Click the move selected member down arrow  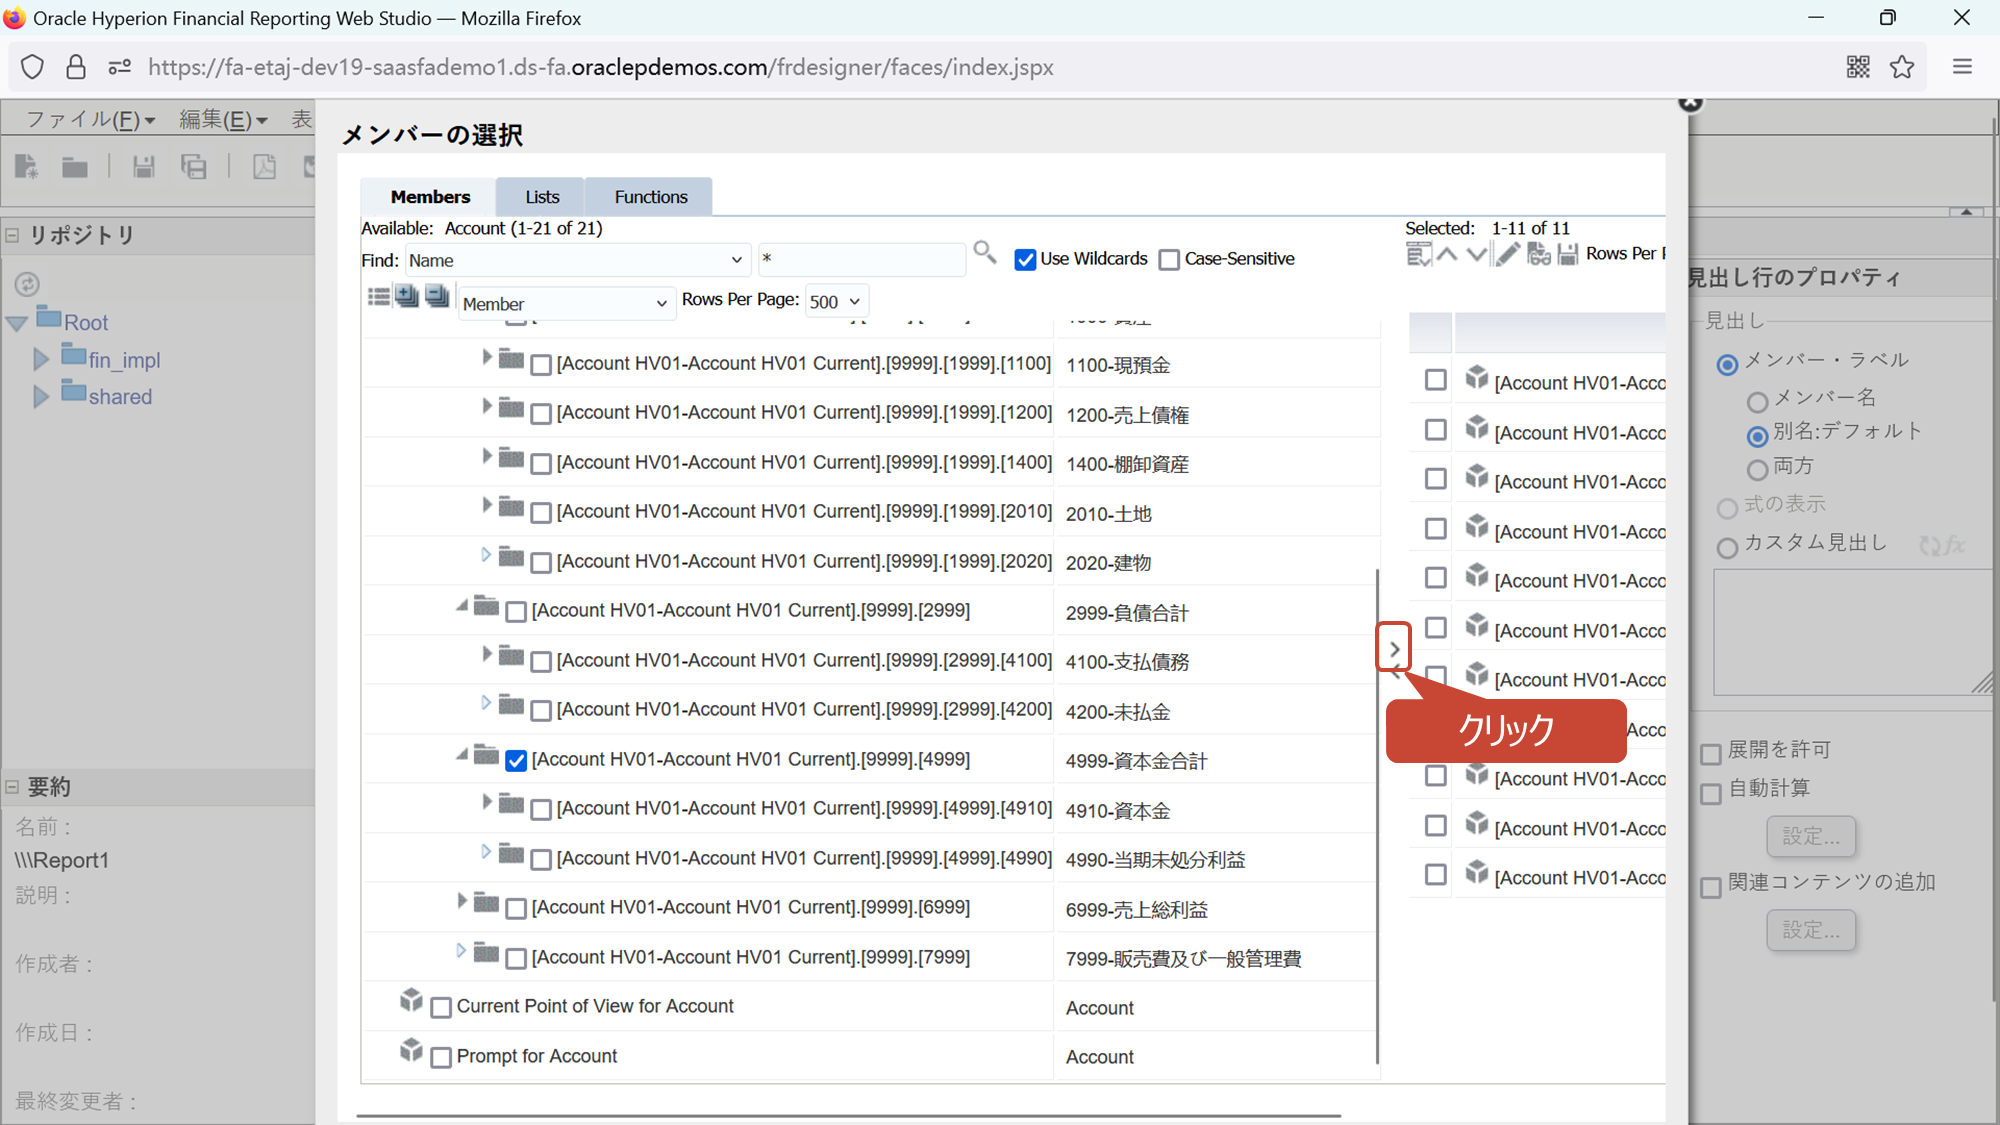click(x=1476, y=254)
